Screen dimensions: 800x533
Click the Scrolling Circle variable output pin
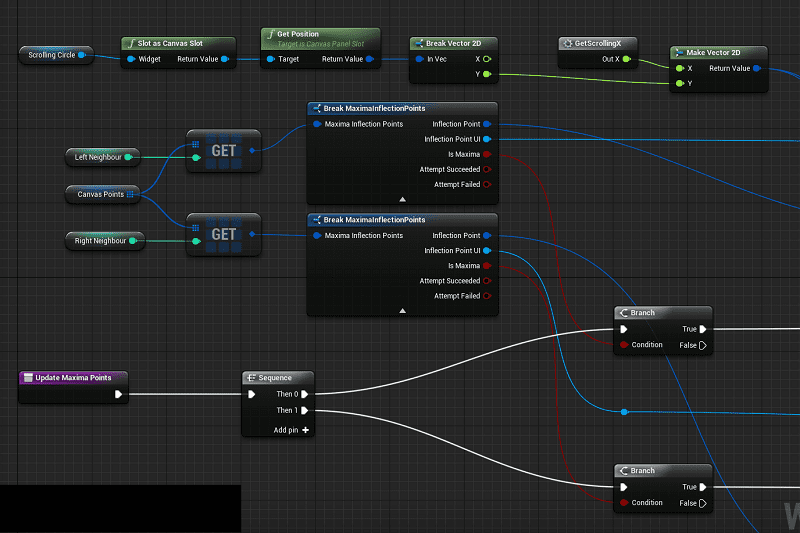[82, 55]
